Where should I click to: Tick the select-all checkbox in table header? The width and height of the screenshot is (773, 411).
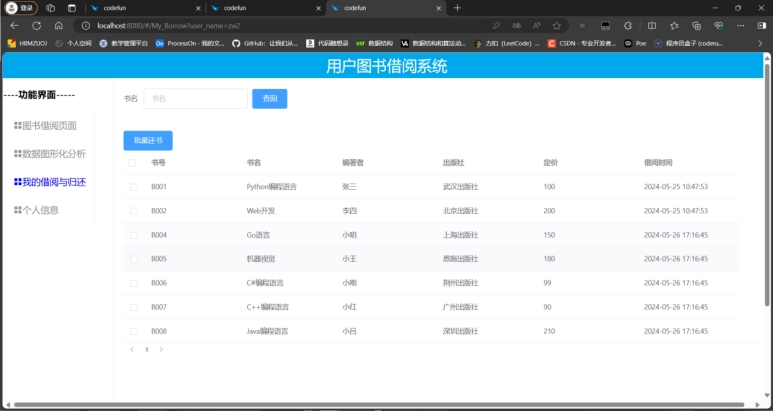pyautogui.click(x=133, y=163)
